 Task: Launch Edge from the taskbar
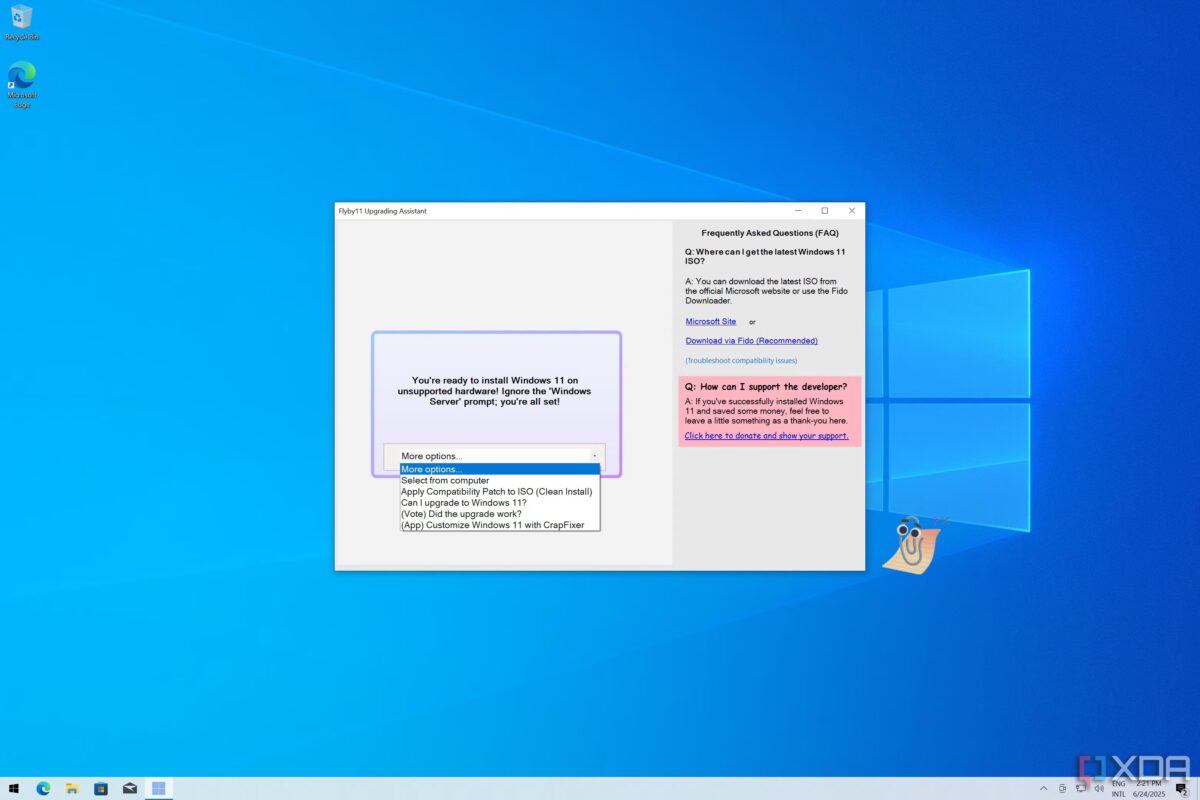pyautogui.click(x=43, y=788)
